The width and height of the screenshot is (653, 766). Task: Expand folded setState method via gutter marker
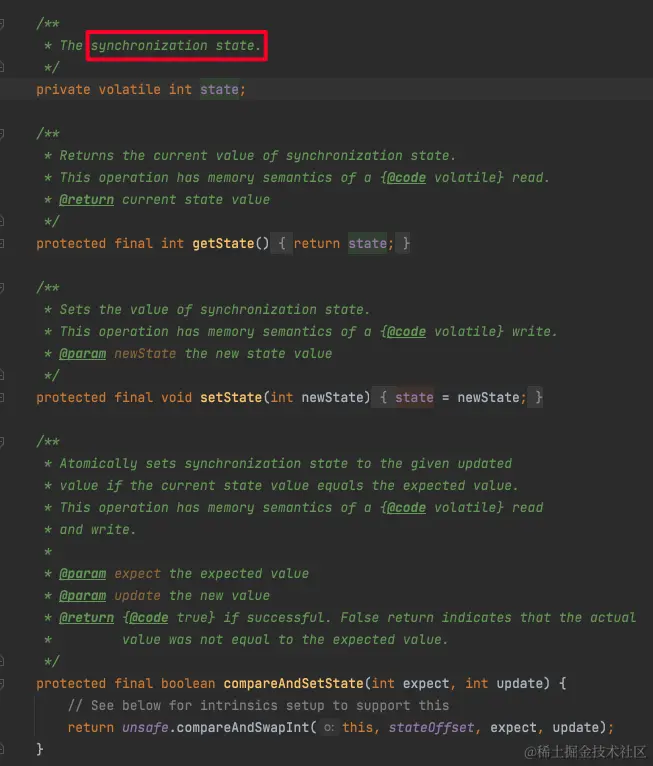[x=2, y=397]
